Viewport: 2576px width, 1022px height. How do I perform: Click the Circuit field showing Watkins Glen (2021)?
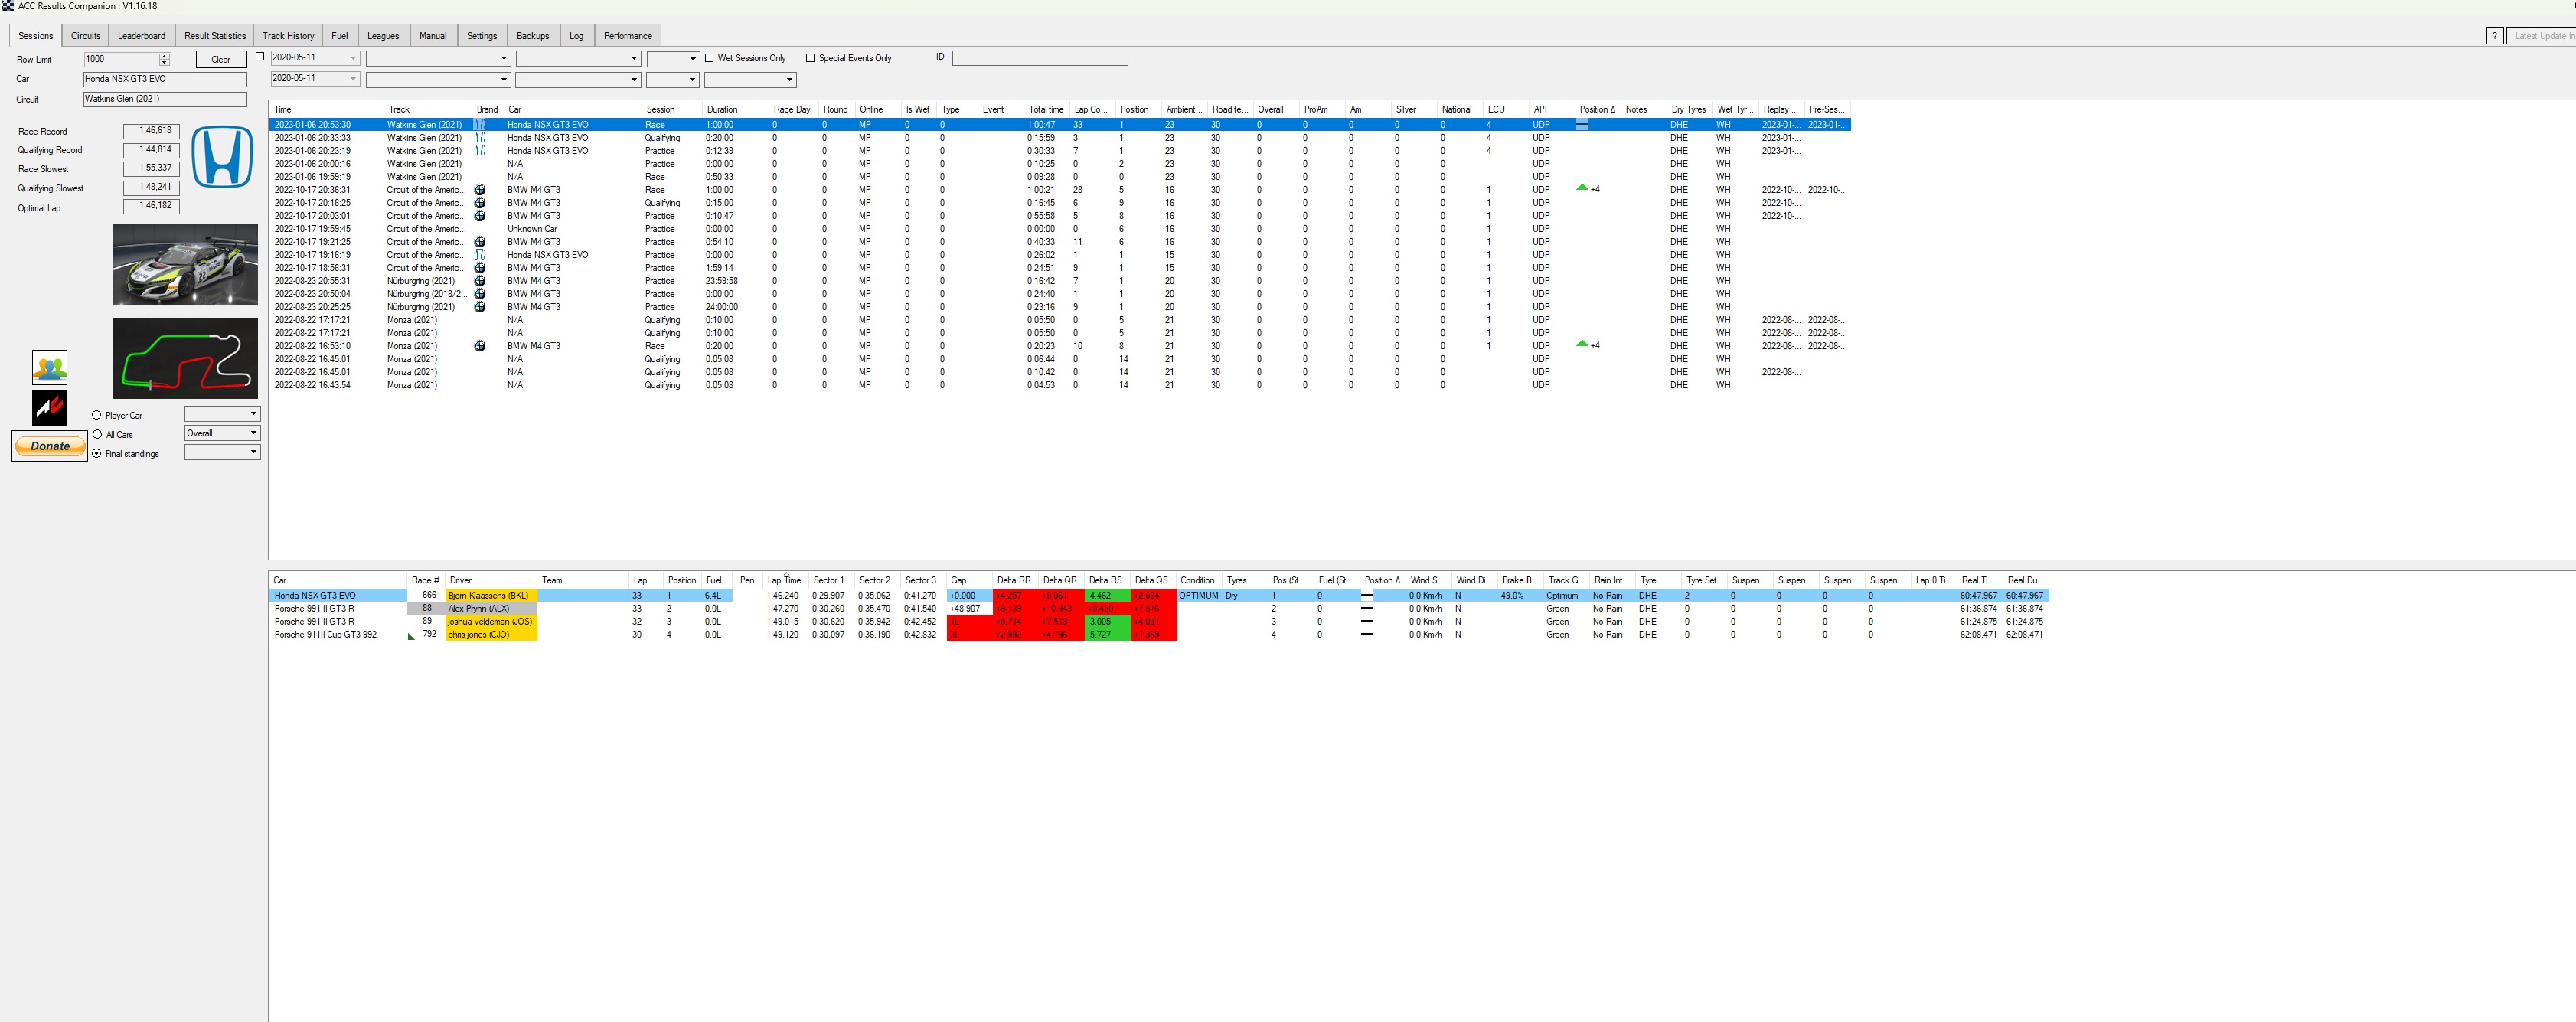click(x=165, y=99)
